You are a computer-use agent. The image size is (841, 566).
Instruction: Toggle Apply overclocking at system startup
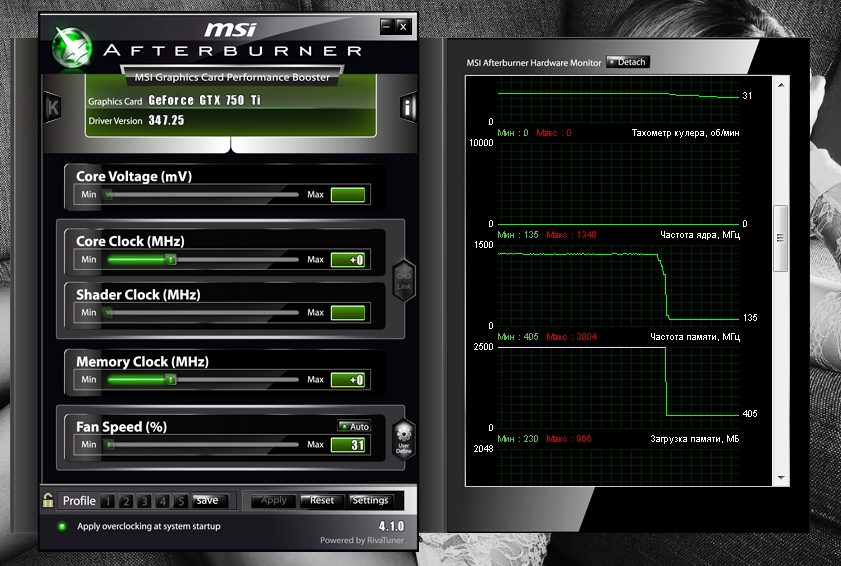click(x=62, y=526)
